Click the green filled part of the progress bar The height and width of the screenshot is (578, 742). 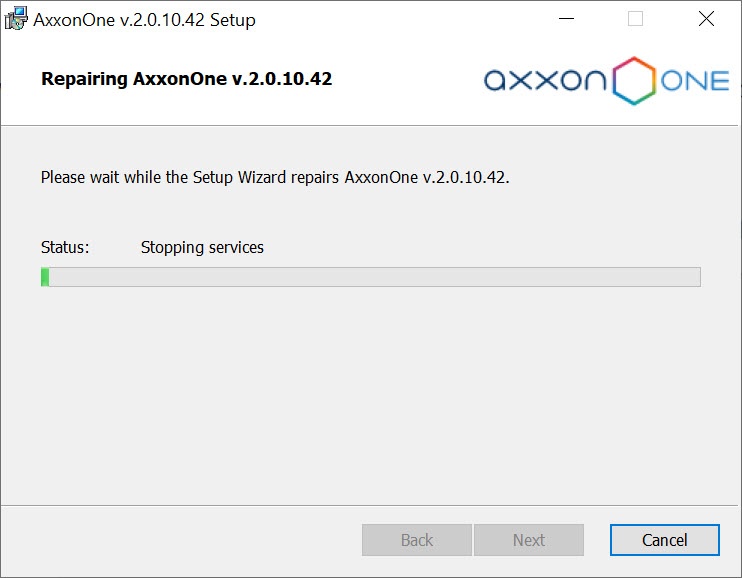coord(45,277)
